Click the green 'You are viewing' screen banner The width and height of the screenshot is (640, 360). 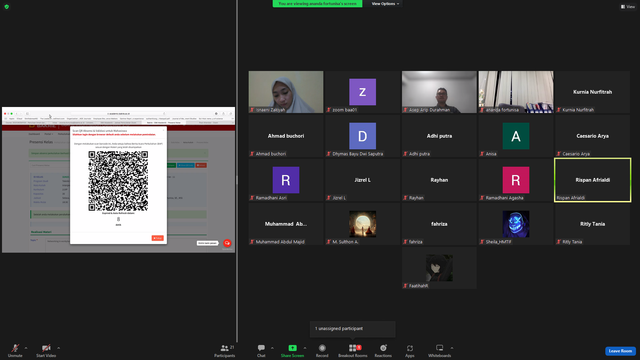point(317,4)
